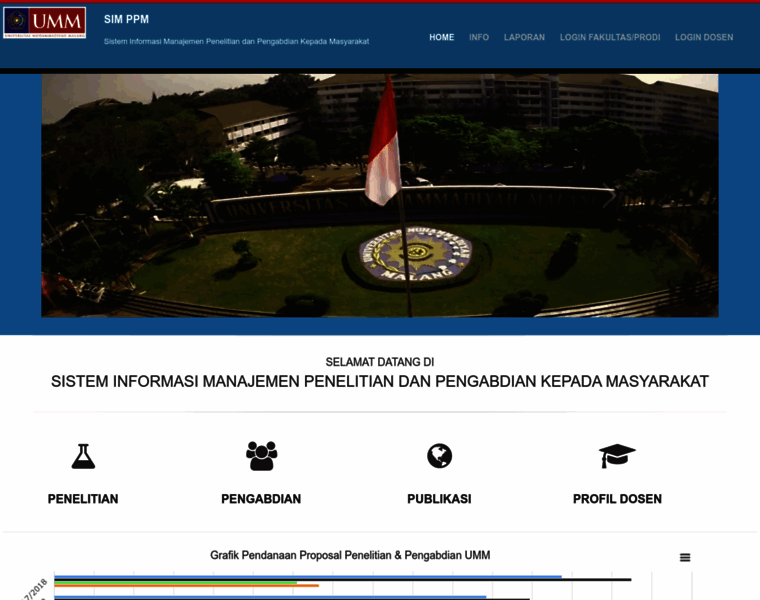The width and height of the screenshot is (760, 600).
Task: Click the globe icon for Publikasi
Action: (439, 456)
